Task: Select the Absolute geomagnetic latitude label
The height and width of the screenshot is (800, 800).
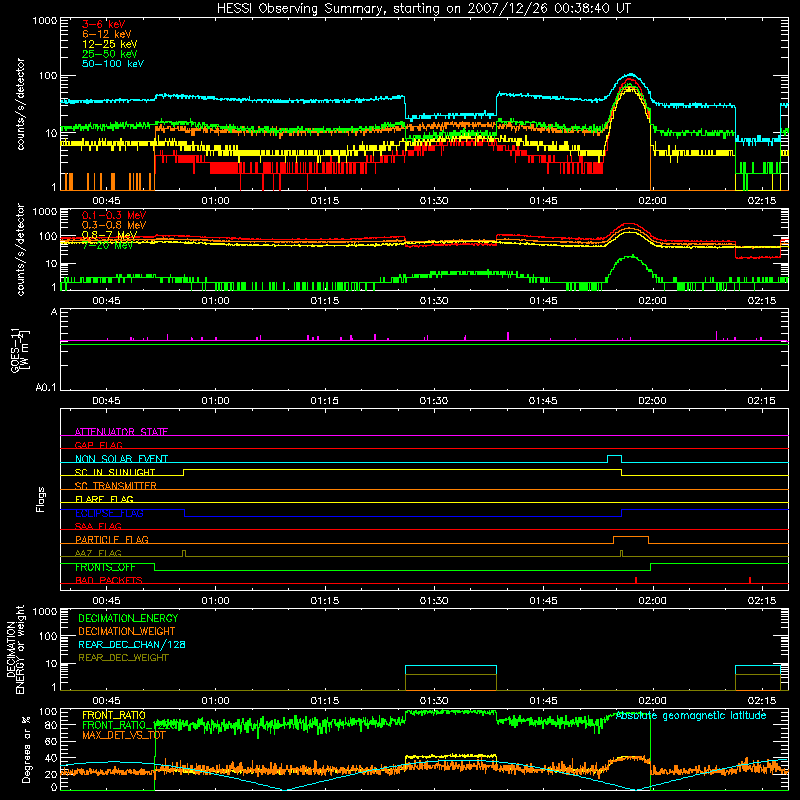Action: click(x=691, y=715)
